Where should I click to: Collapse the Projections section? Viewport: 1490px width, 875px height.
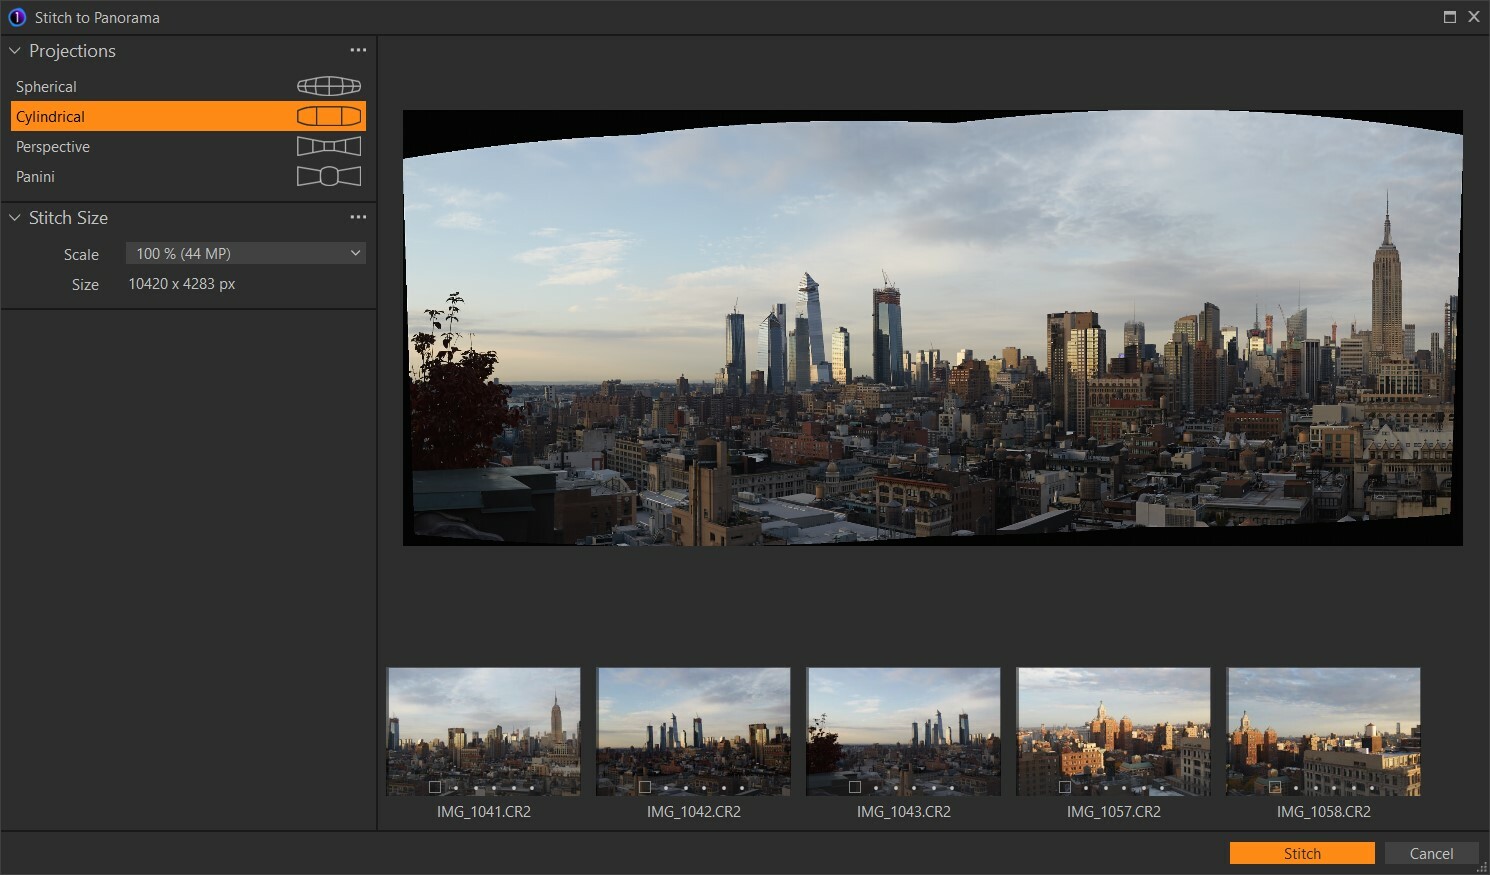(x=14, y=50)
